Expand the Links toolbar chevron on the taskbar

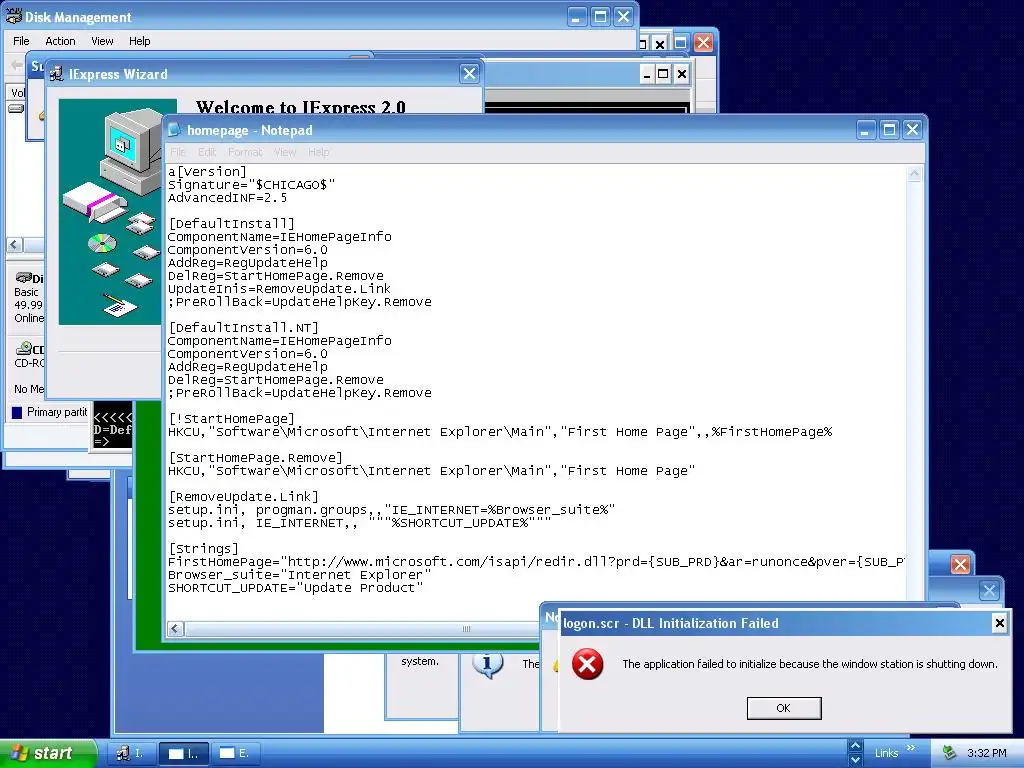pyautogui.click(x=911, y=748)
